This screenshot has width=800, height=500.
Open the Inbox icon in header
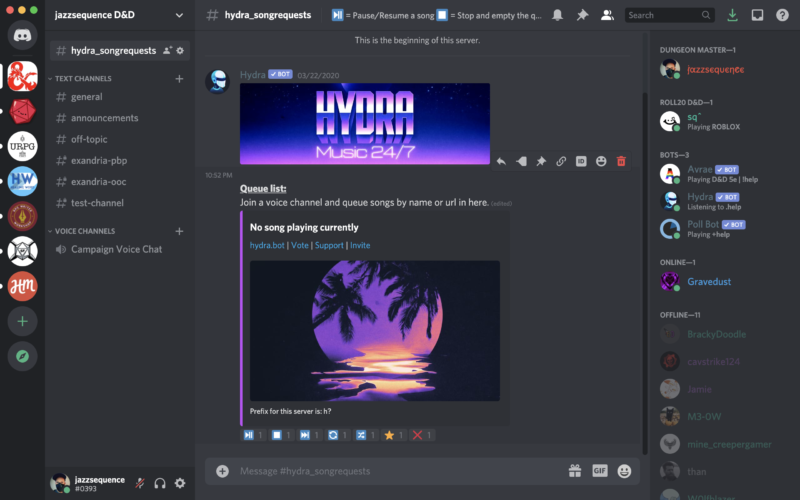point(757,15)
